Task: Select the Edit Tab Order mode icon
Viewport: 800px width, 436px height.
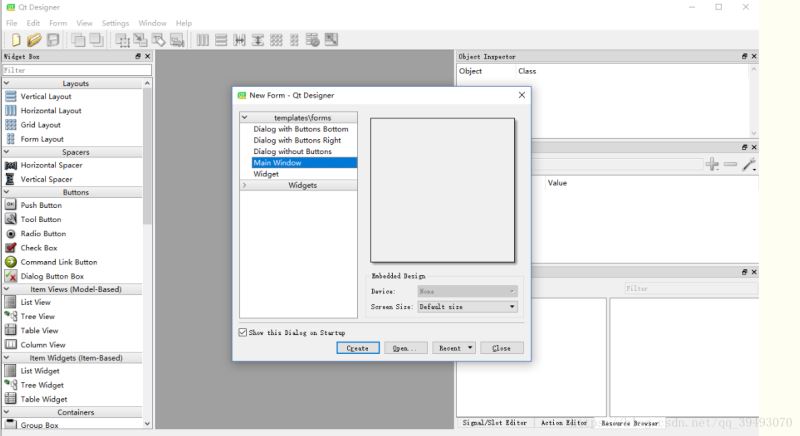Action: pyautogui.click(x=177, y=40)
